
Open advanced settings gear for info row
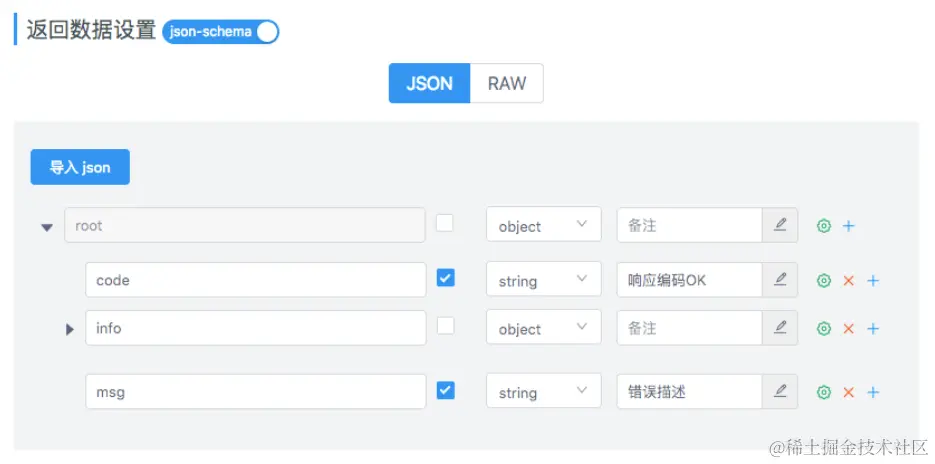[x=823, y=329]
